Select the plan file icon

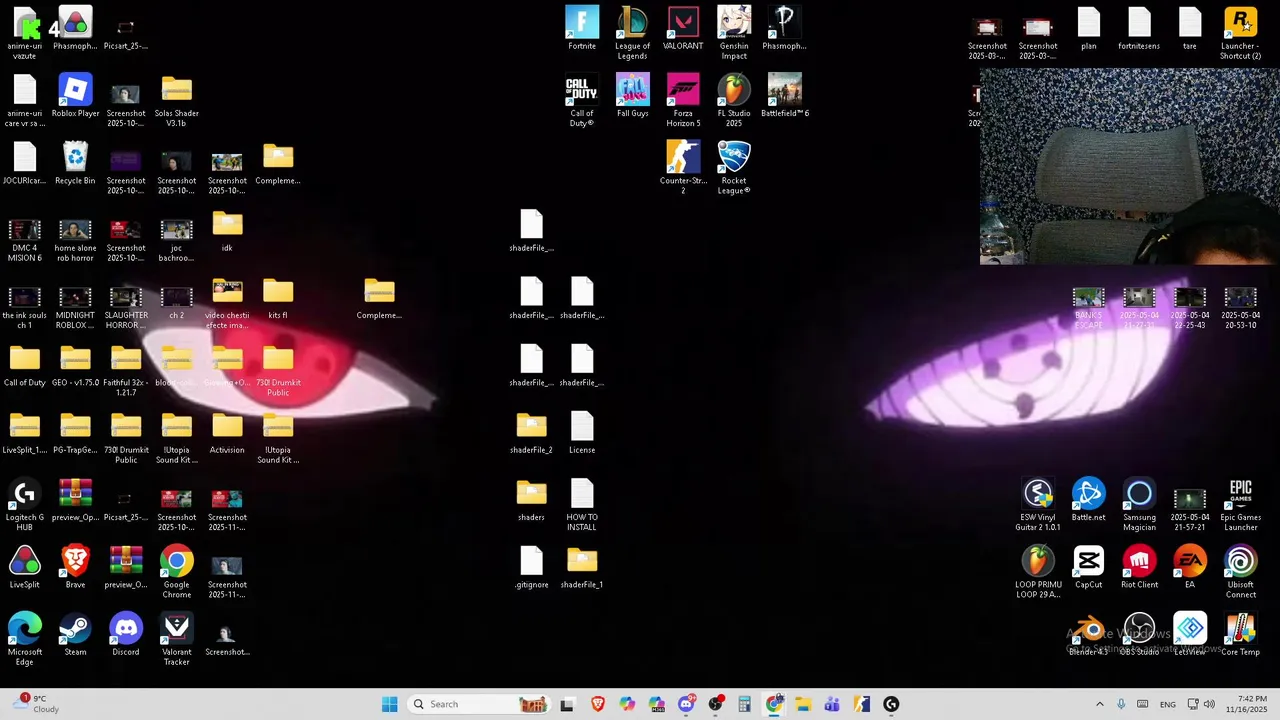(1088, 28)
